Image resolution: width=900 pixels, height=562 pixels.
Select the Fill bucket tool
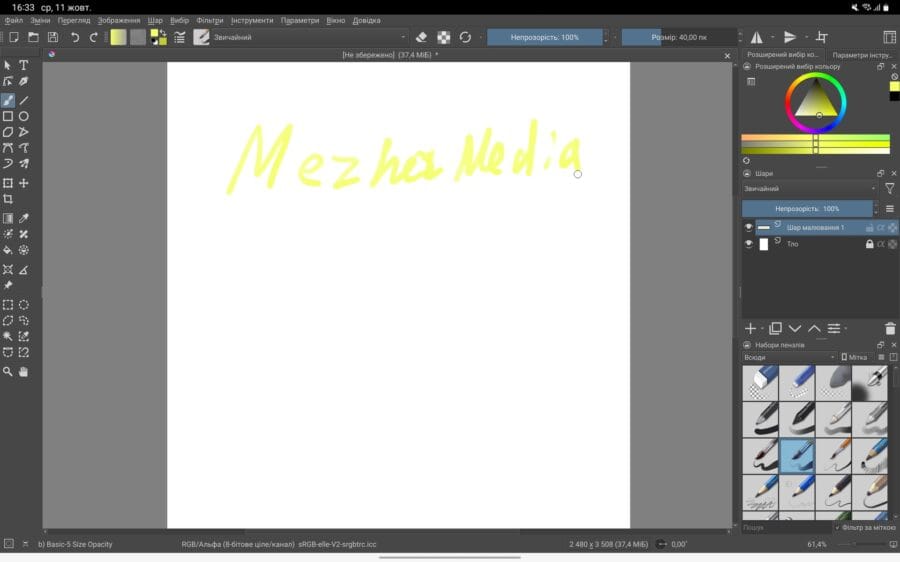[7, 250]
